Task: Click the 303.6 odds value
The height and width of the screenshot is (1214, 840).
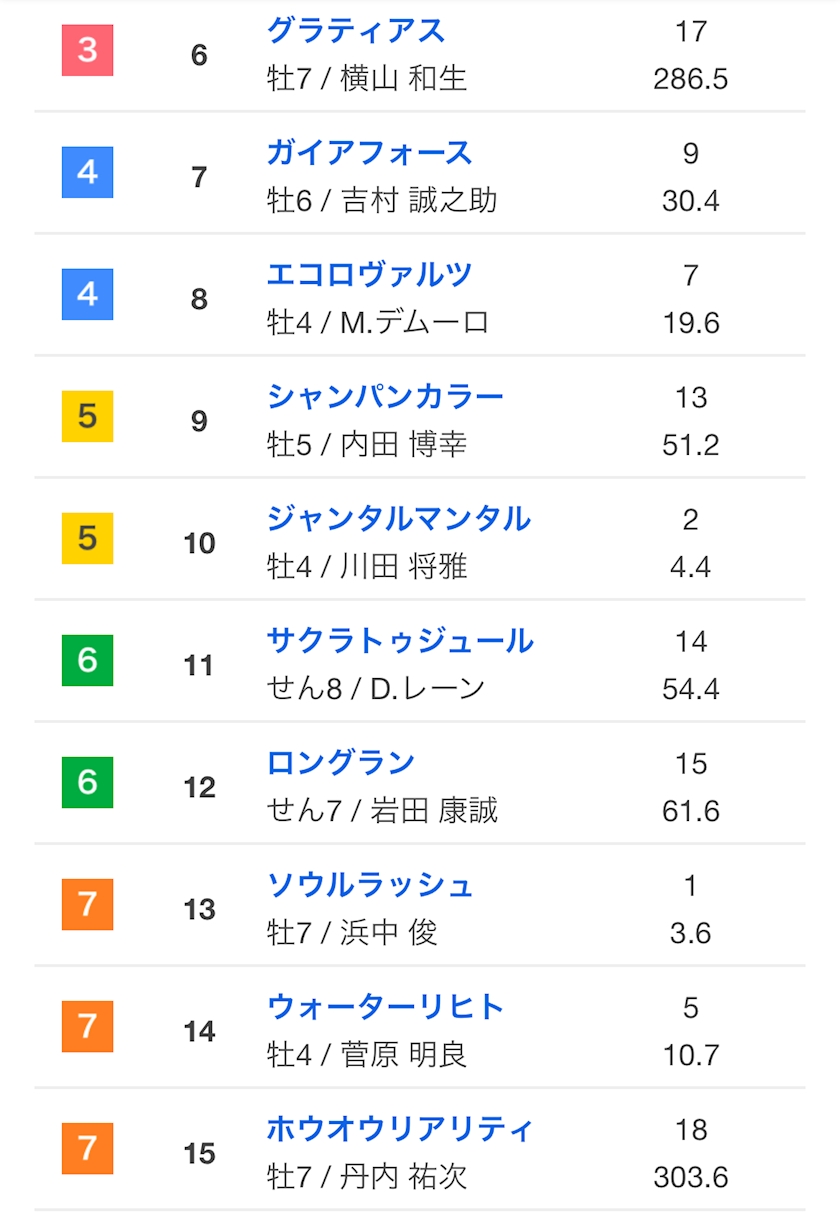Action: pos(690,1177)
